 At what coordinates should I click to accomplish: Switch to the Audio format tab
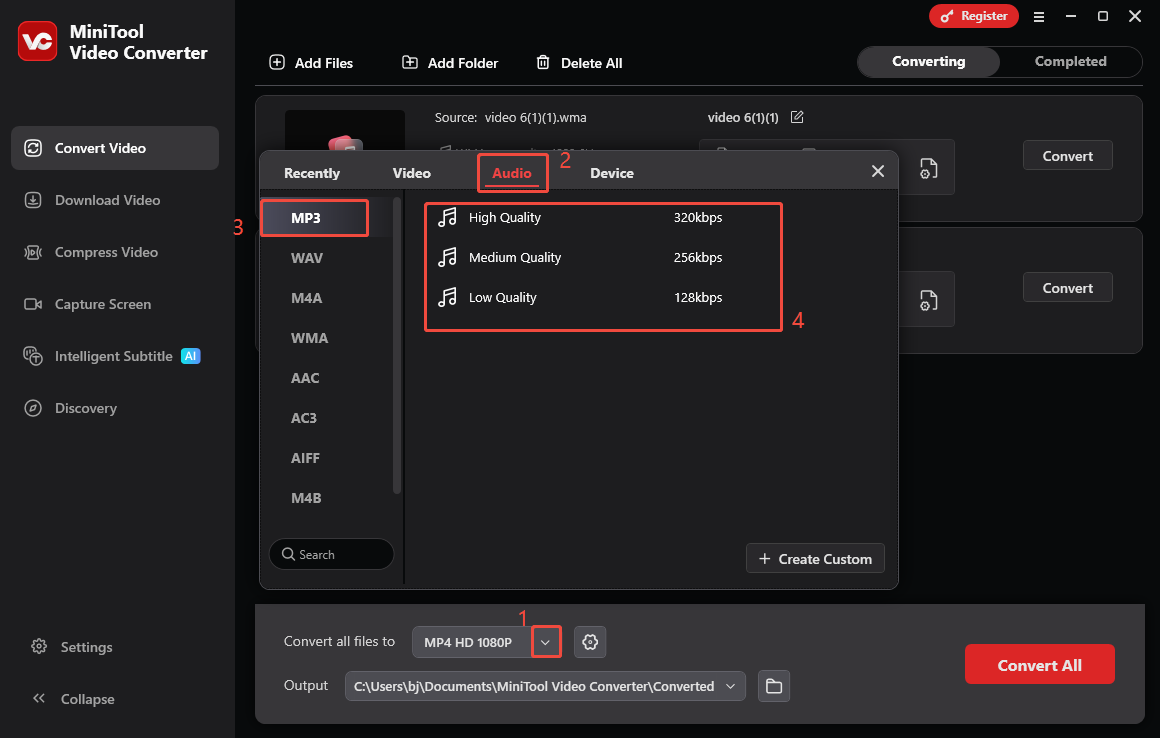(512, 172)
